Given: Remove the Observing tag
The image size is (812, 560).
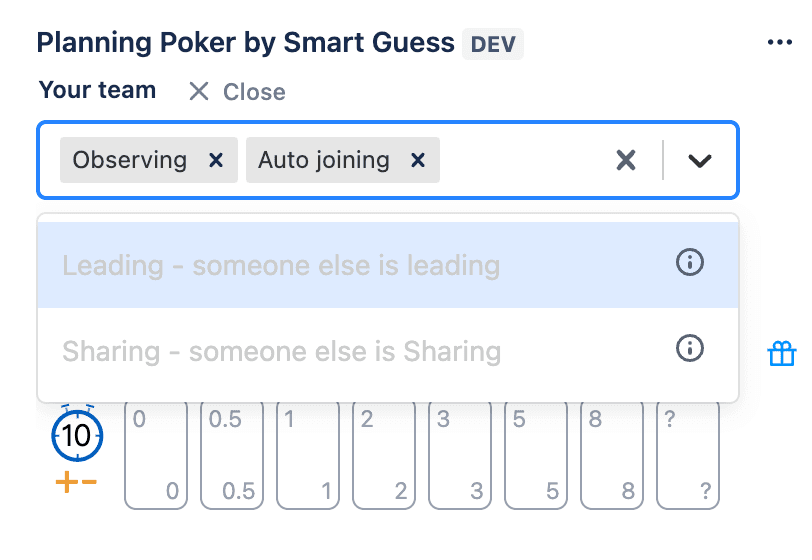Looking at the screenshot, I should pos(215,160).
